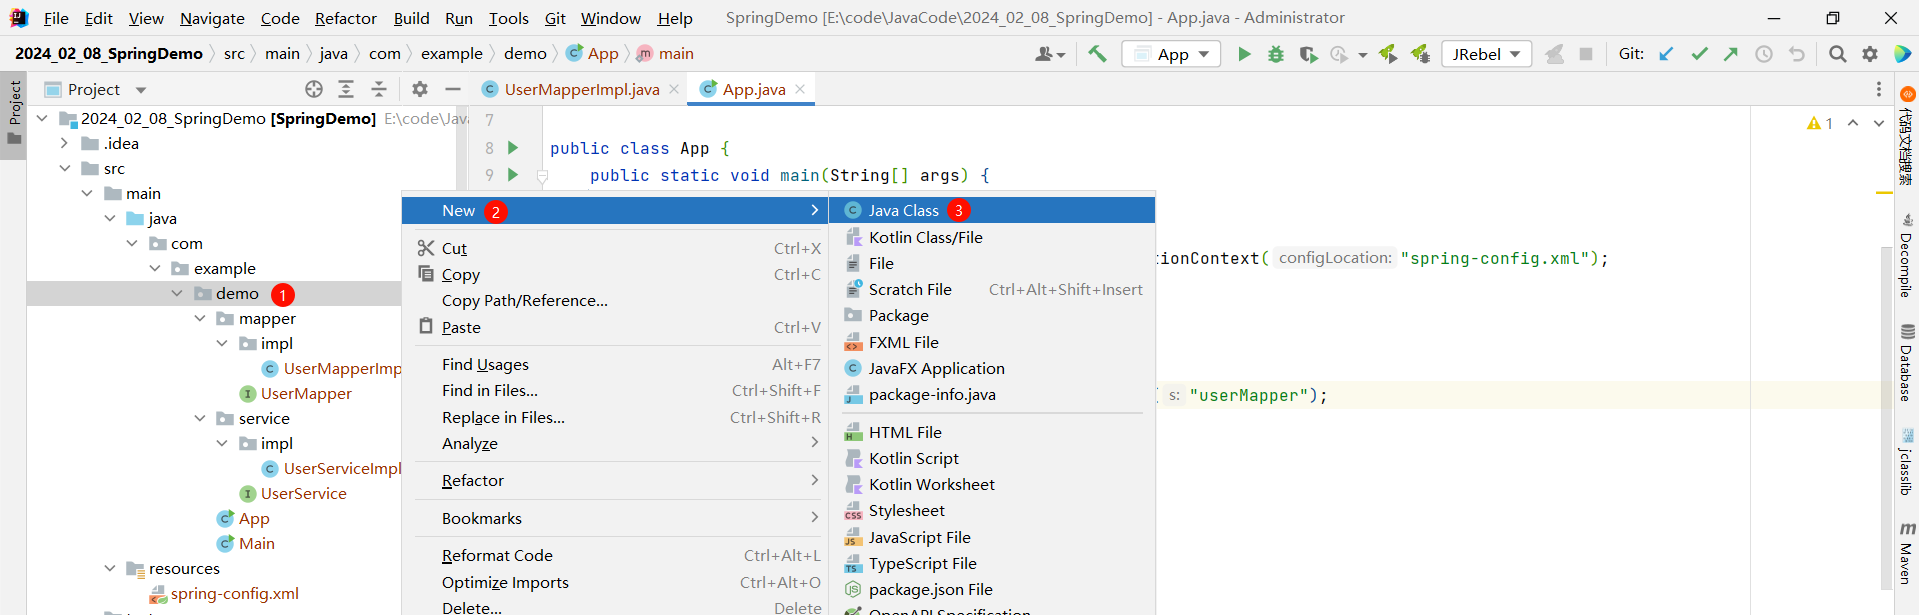Screen dimensions: 1919x615
Task: Collapse the demo package arrow
Action: pyautogui.click(x=177, y=293)
